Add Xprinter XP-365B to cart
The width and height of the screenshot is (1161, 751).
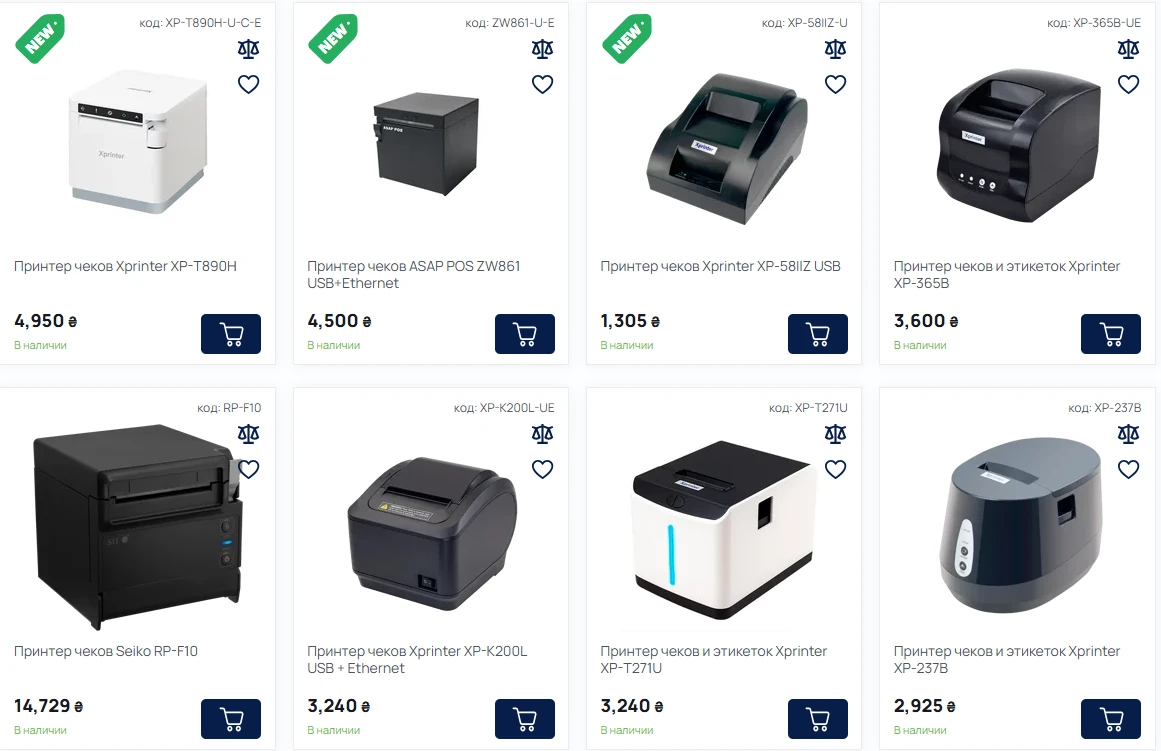[x=1111, y=334]
